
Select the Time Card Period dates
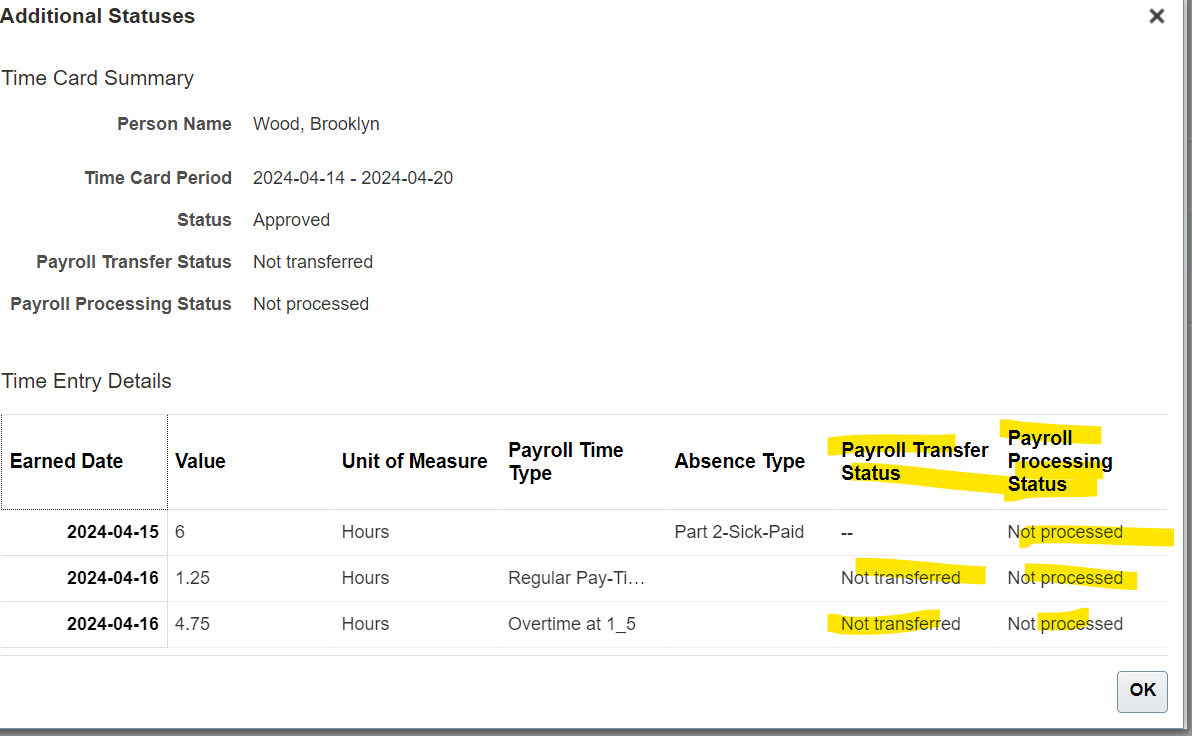click(x=353, y=177)
